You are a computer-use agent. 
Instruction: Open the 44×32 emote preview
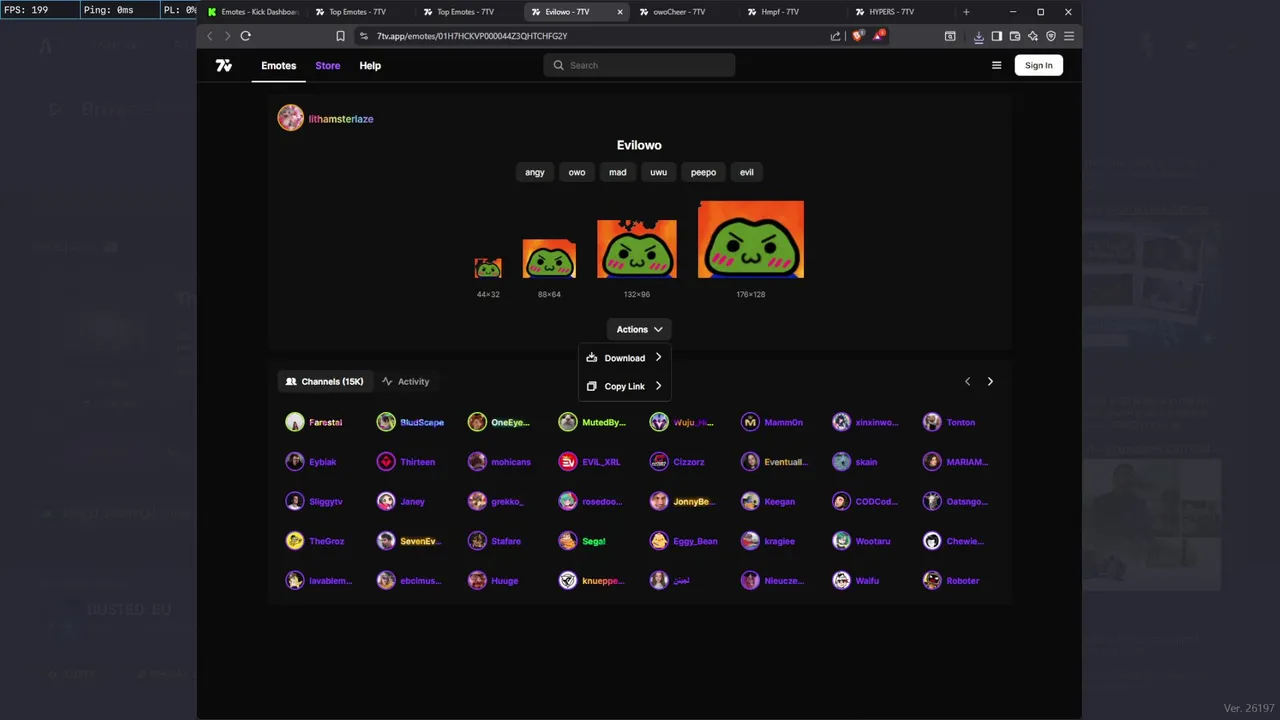pos(488,268)
